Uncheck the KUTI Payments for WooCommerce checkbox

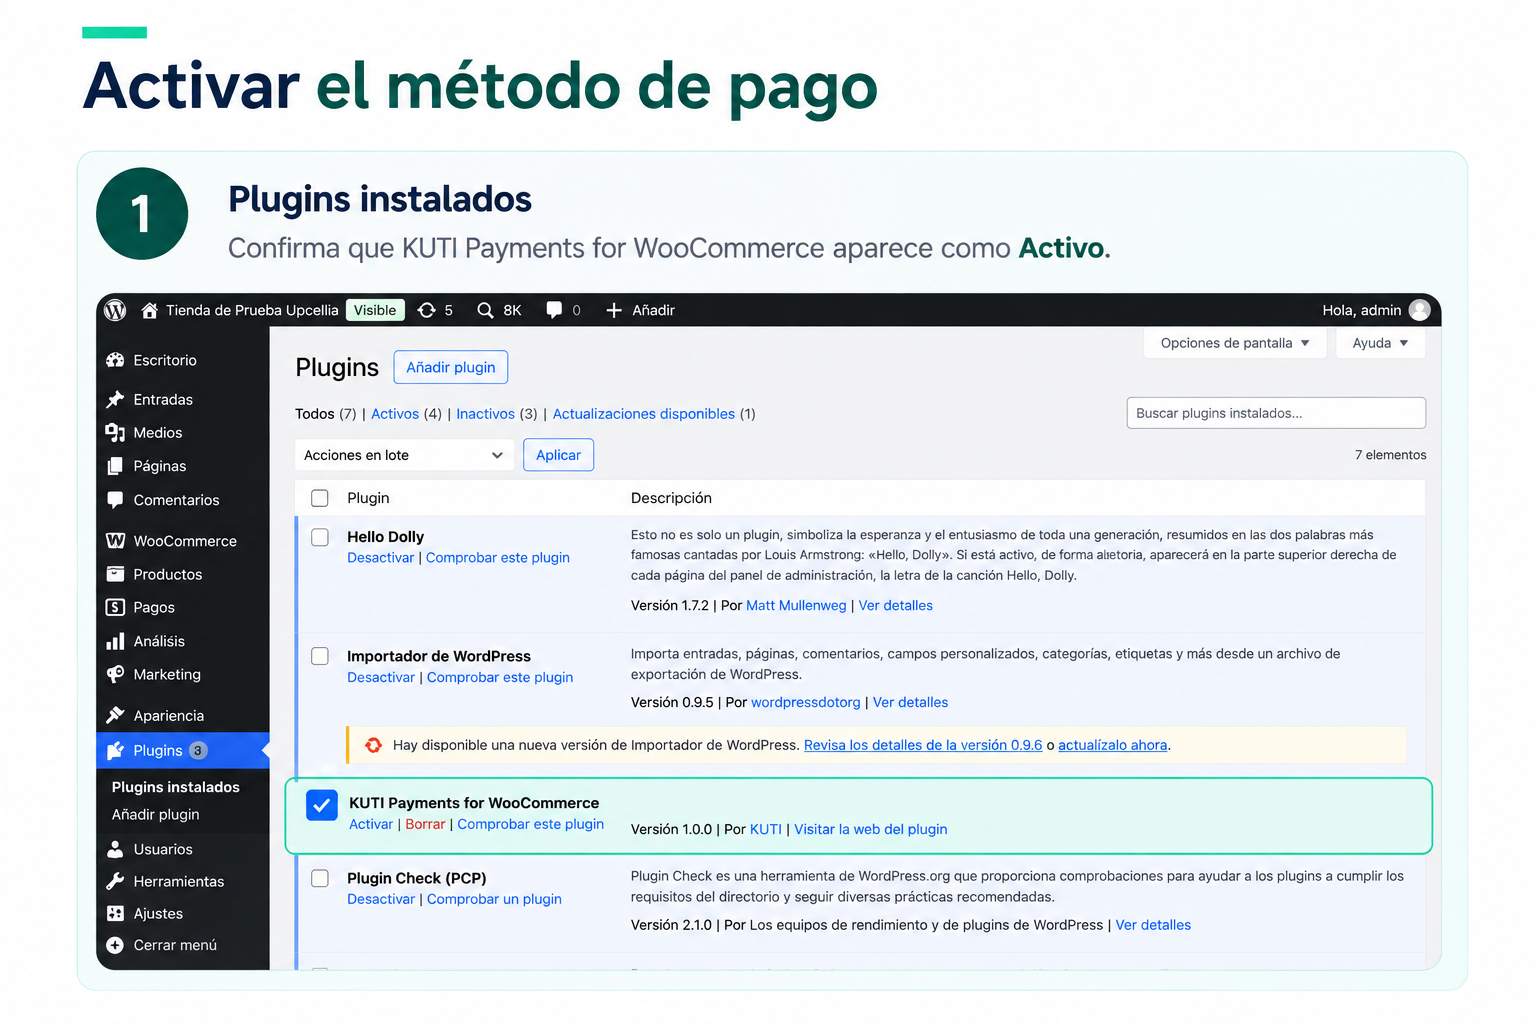tap(322, 804)
